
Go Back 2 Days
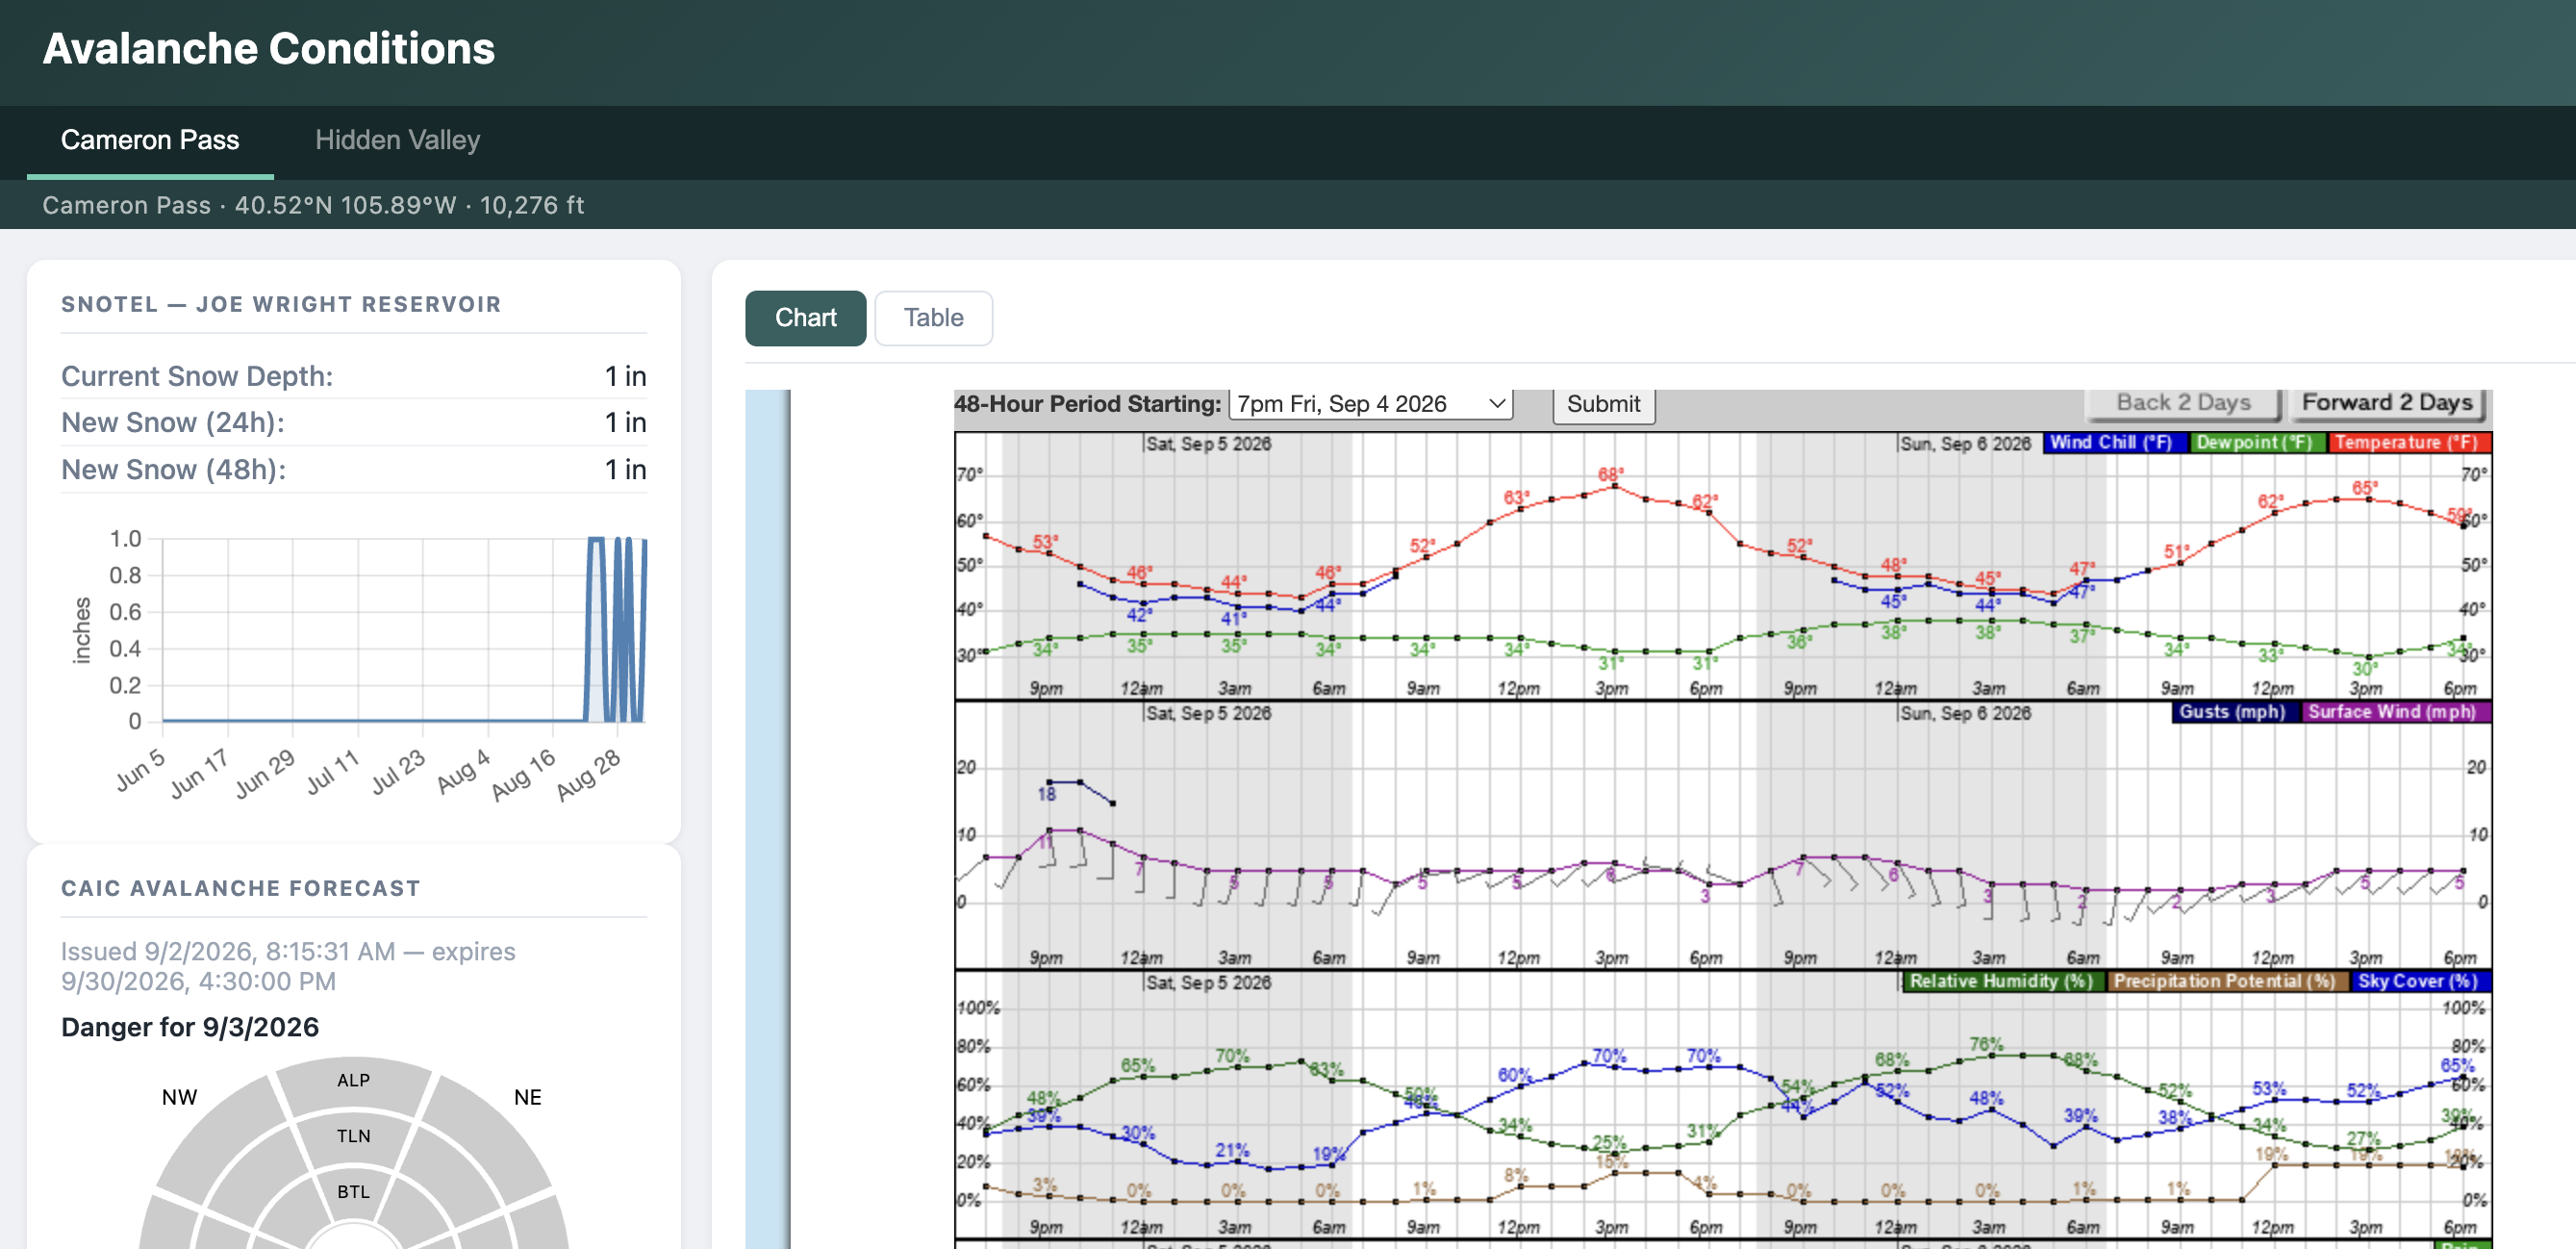2183,403
